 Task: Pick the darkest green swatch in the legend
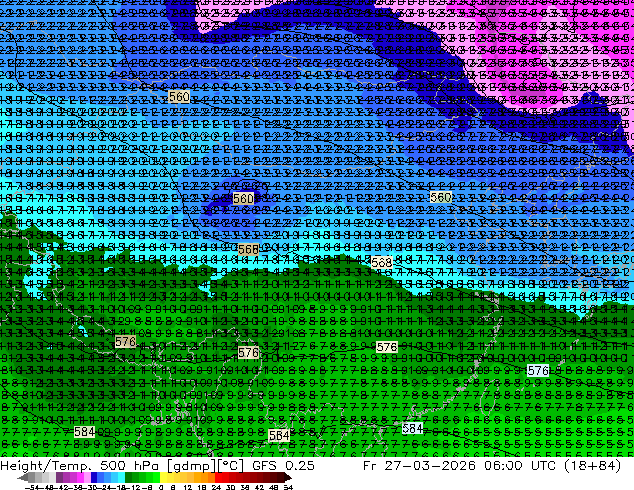[129, 478]
